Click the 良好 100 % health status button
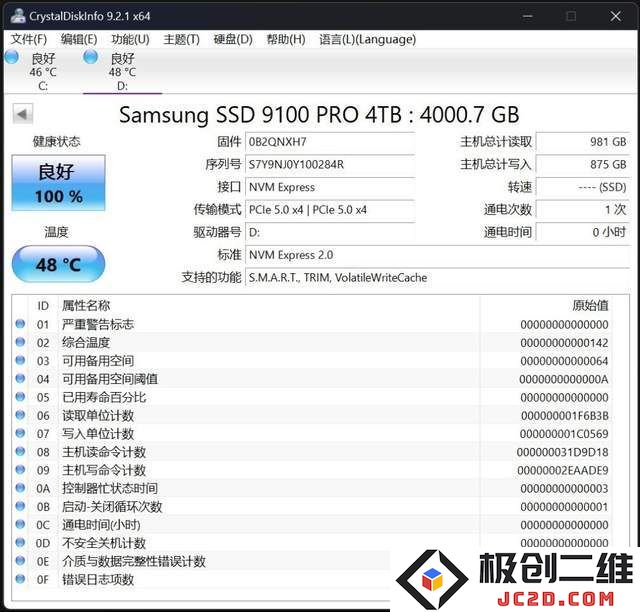Viewport: 640px width, 612px height. (58, 183)
